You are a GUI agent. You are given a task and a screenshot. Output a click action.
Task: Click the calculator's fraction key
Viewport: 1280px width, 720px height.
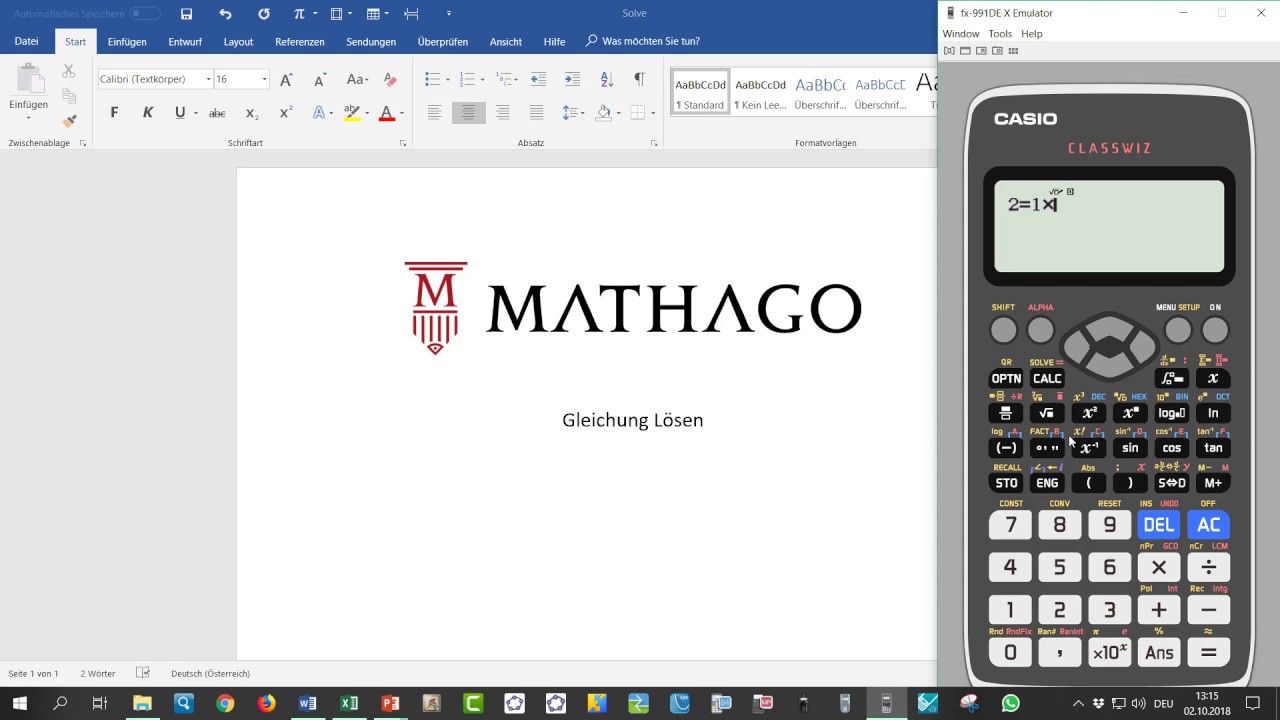[1005, 413]
